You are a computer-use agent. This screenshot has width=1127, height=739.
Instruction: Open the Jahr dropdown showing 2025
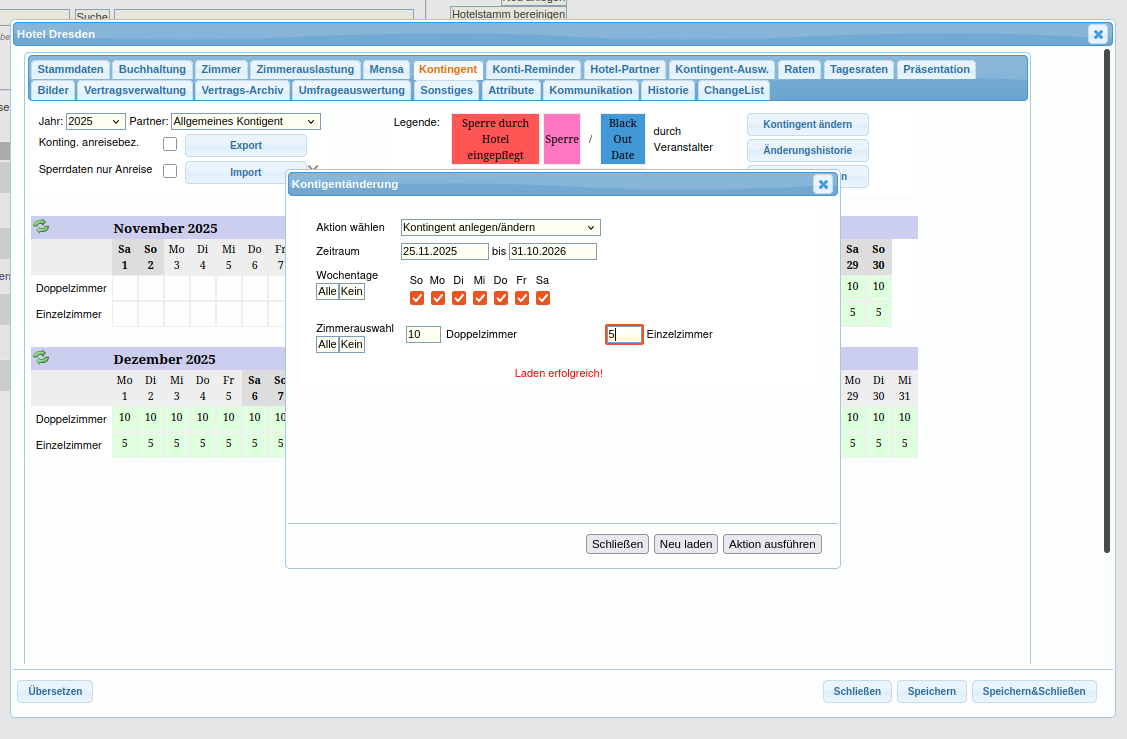(96, 121)
